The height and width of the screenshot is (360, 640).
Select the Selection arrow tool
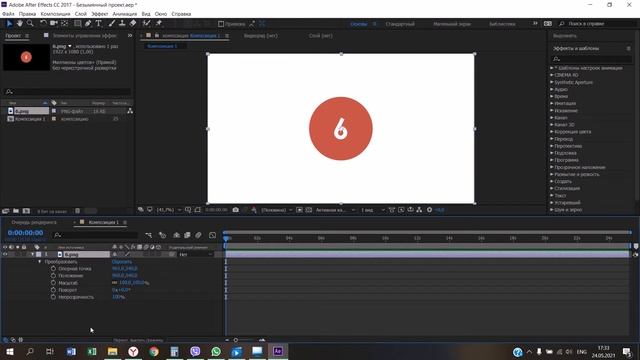coord(9,24)
